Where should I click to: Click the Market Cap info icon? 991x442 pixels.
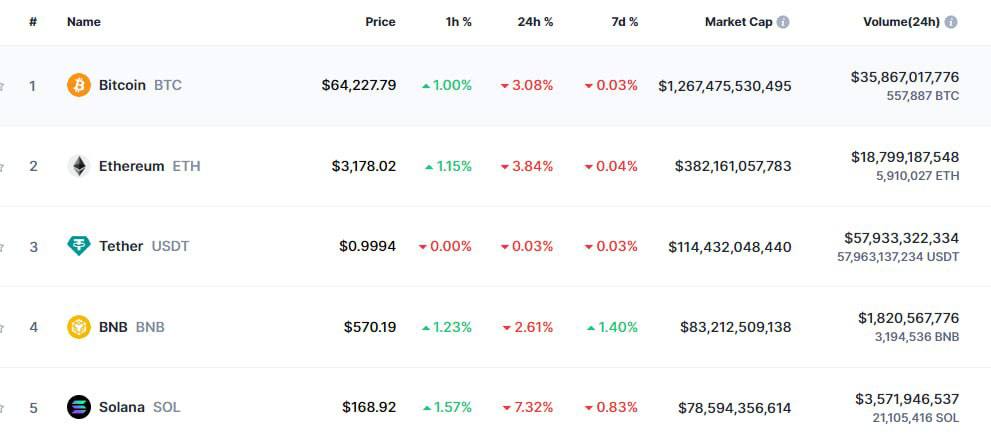[x=783, y=22]
